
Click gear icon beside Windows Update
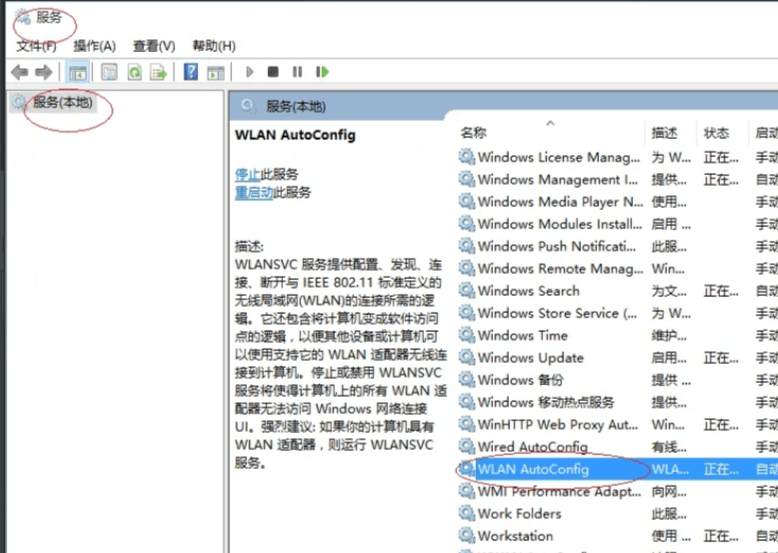coord(466,357)
